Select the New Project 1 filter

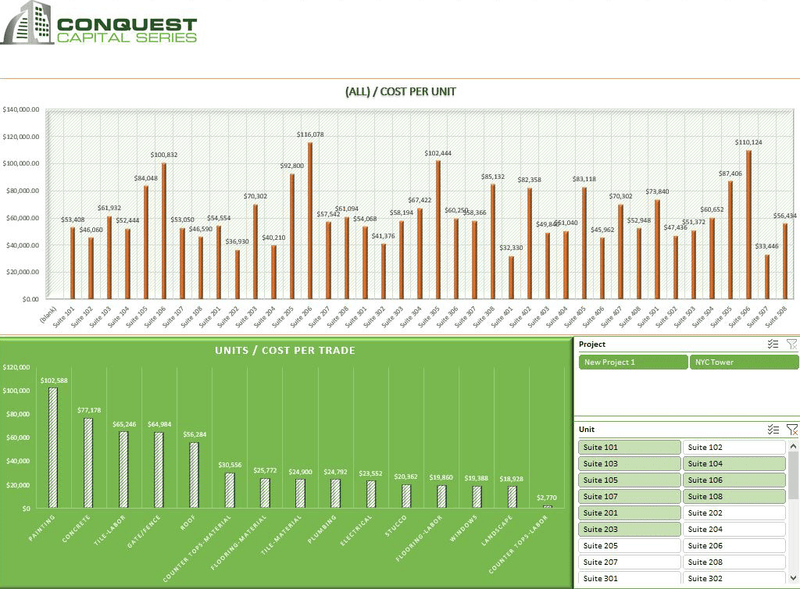(632, 362)
